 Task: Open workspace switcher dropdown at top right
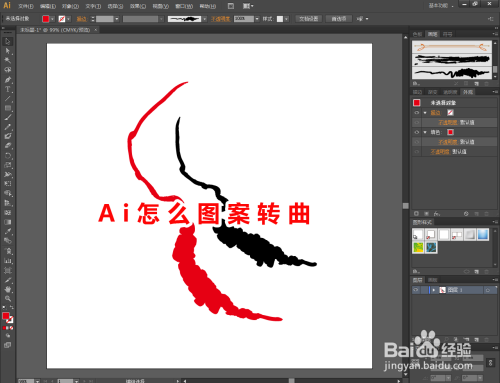tap(441, 6)
